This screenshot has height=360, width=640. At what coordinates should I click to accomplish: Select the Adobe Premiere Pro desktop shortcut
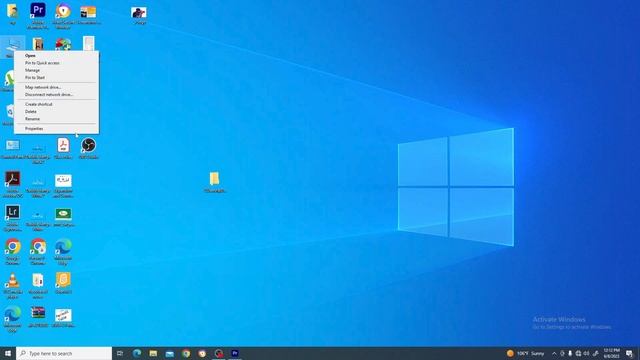[38, 16]
